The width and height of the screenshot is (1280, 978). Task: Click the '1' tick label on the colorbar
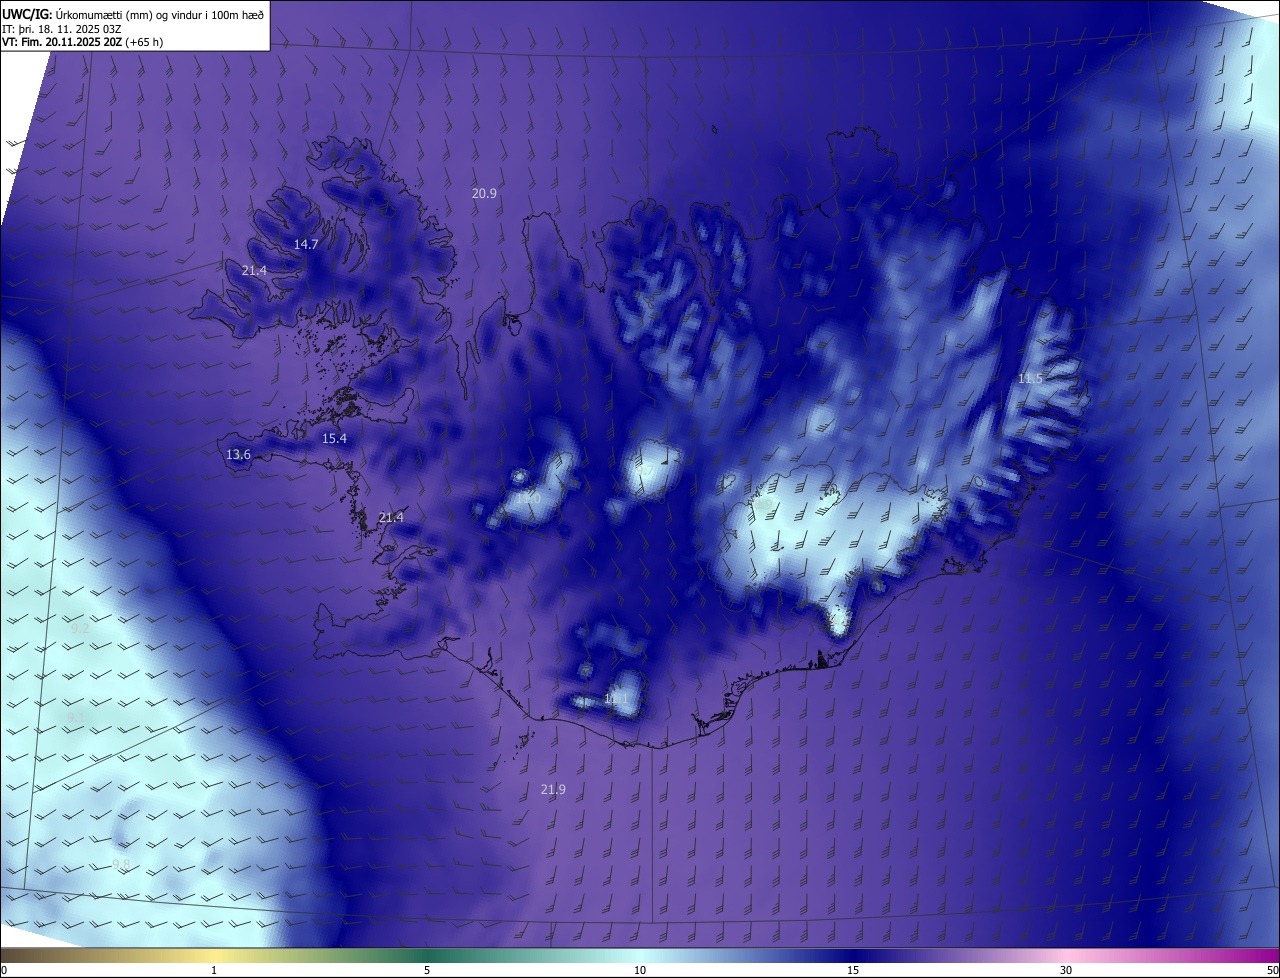[x=215, y=970]
